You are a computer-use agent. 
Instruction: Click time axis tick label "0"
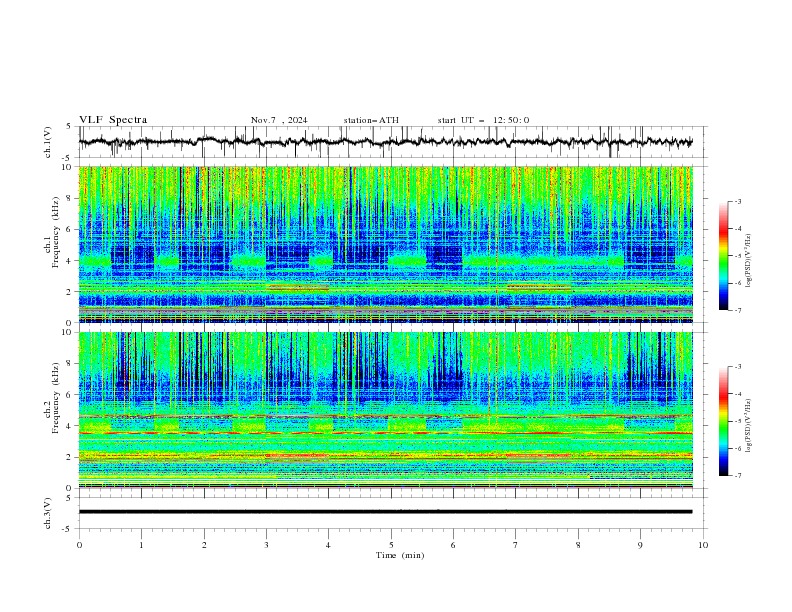pyautogui.click(x=79, y=545)
